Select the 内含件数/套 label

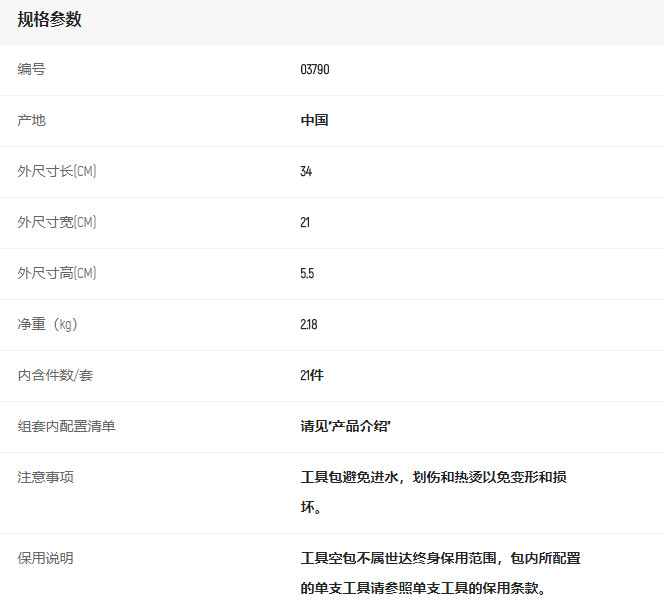coord(56,376)
